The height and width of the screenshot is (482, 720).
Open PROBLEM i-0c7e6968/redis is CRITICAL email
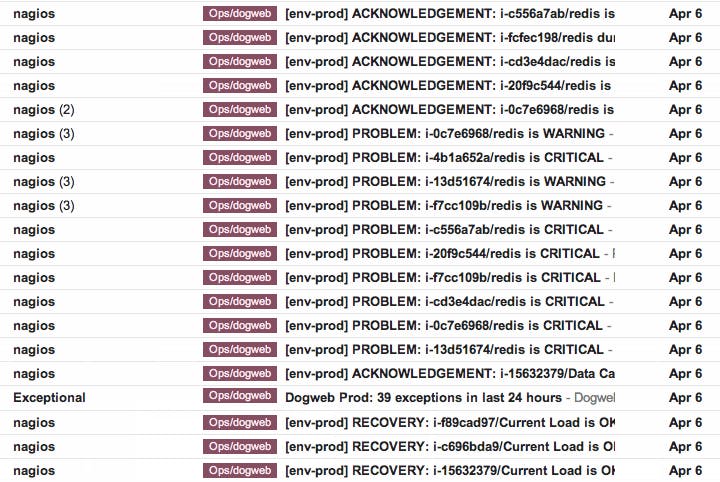point(360,325)
